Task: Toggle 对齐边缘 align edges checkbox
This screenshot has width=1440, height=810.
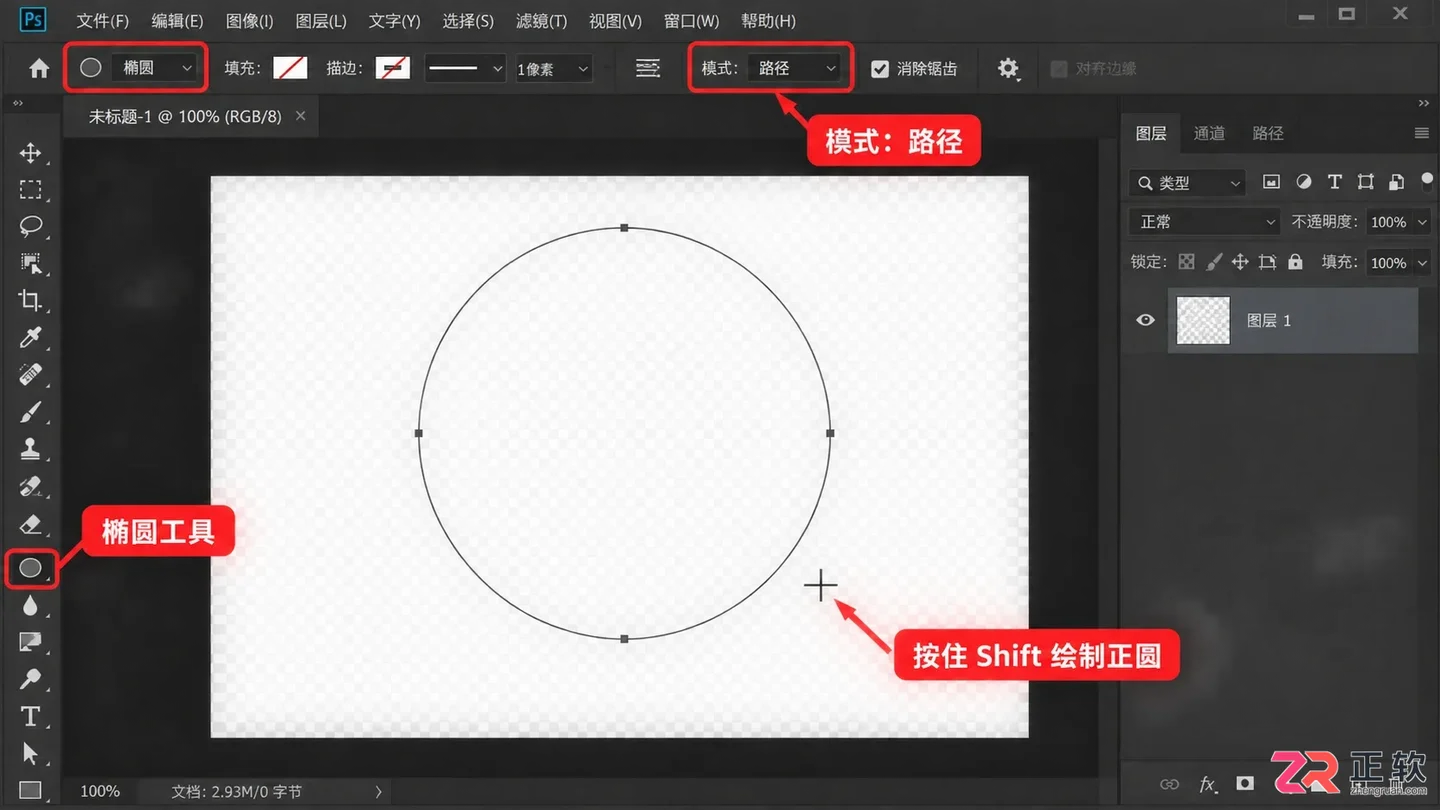Action: tap(1059, 68)
